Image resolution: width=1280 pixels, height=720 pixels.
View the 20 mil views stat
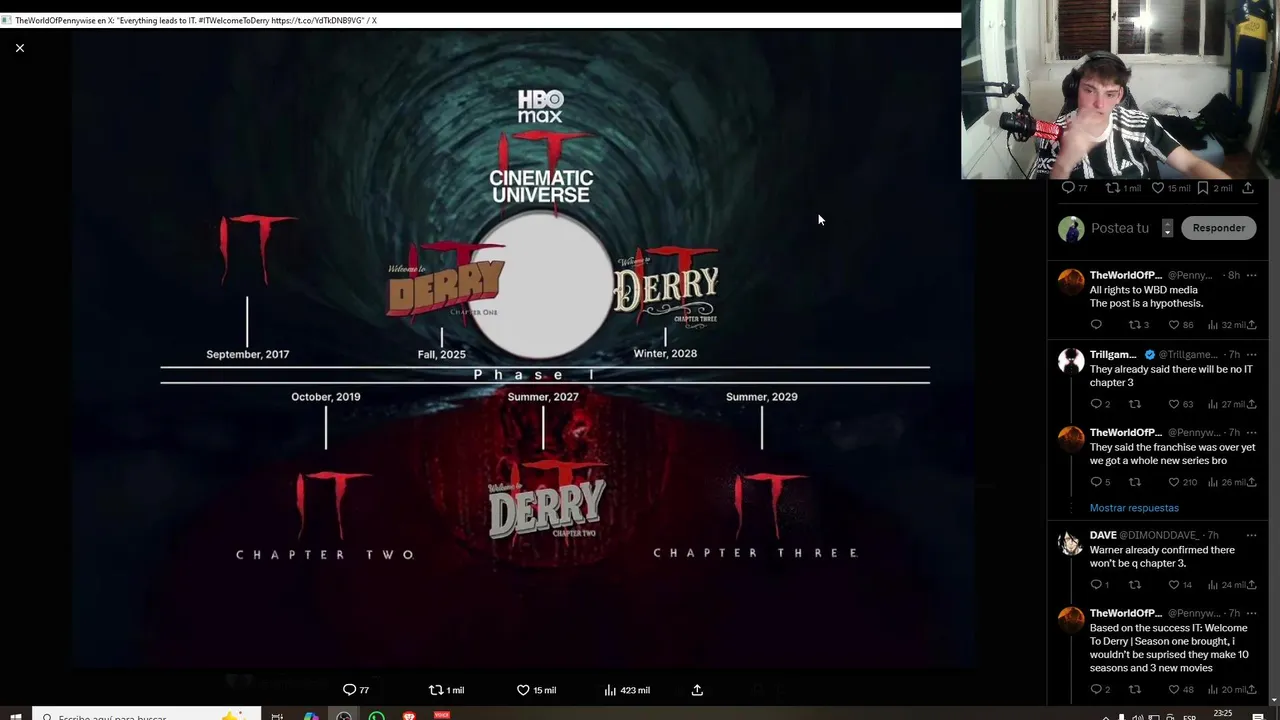coord(1226,689)
